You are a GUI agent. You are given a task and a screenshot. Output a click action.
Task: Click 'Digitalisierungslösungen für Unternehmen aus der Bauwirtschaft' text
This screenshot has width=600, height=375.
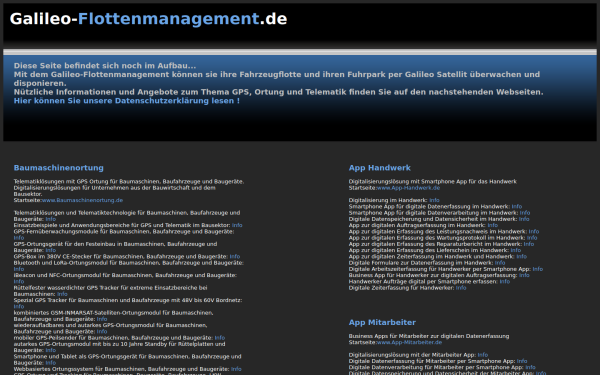(115, 191)
